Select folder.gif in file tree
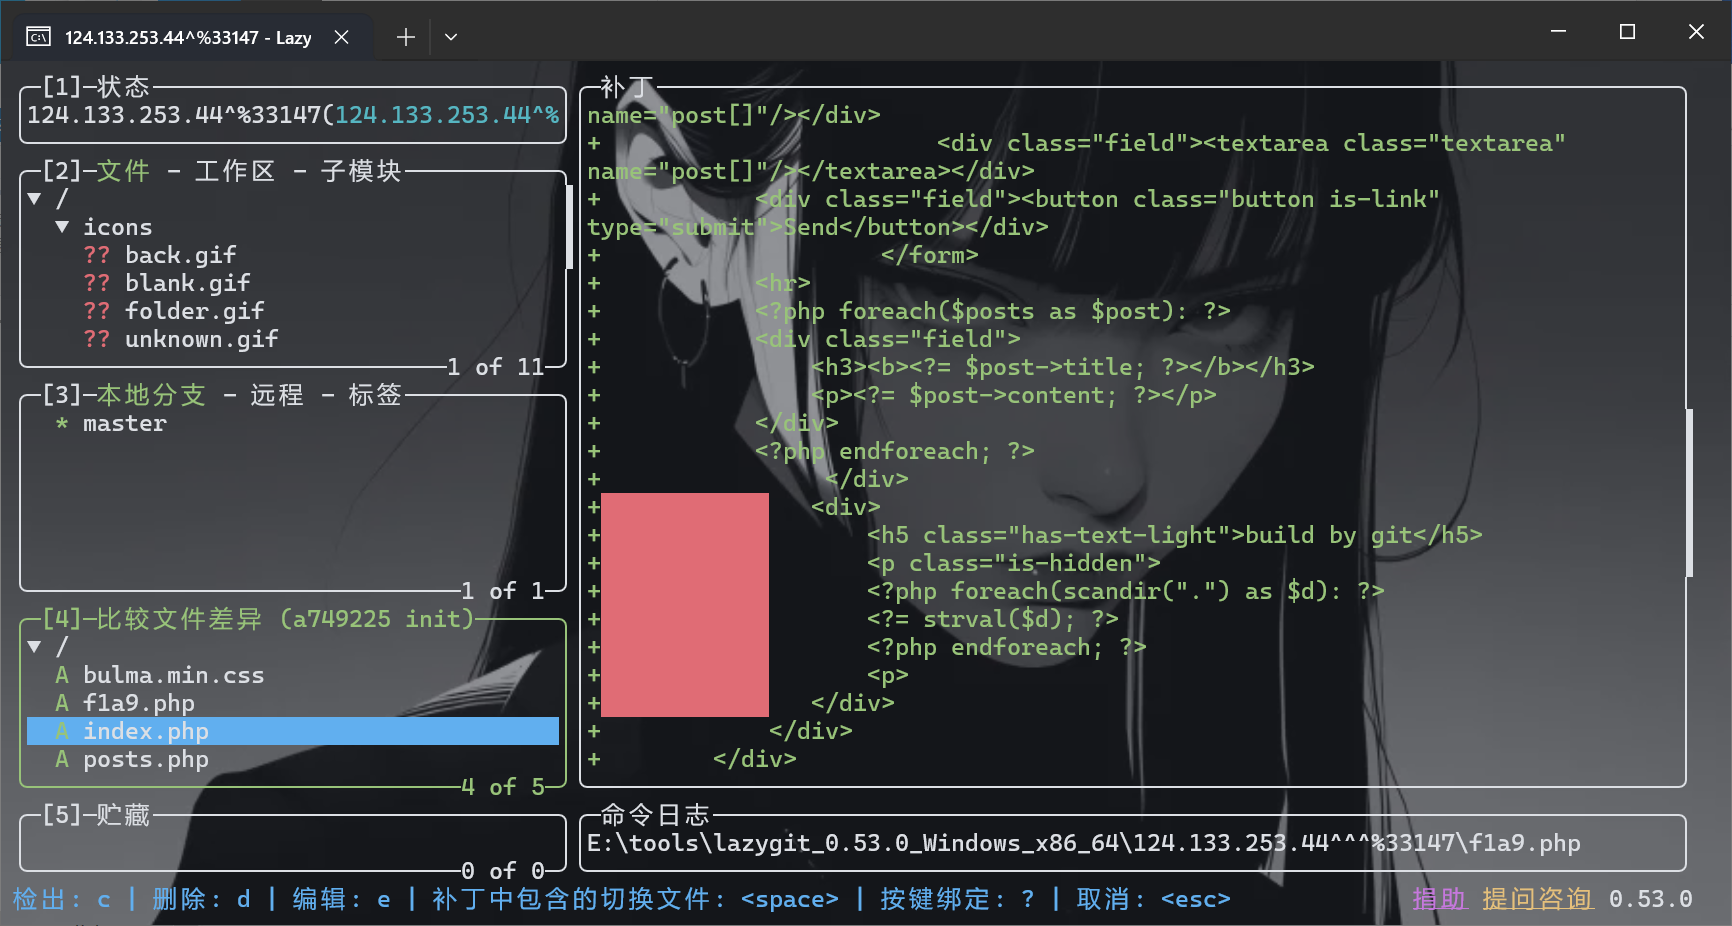 pyautogui.click(x=194, y=311)
